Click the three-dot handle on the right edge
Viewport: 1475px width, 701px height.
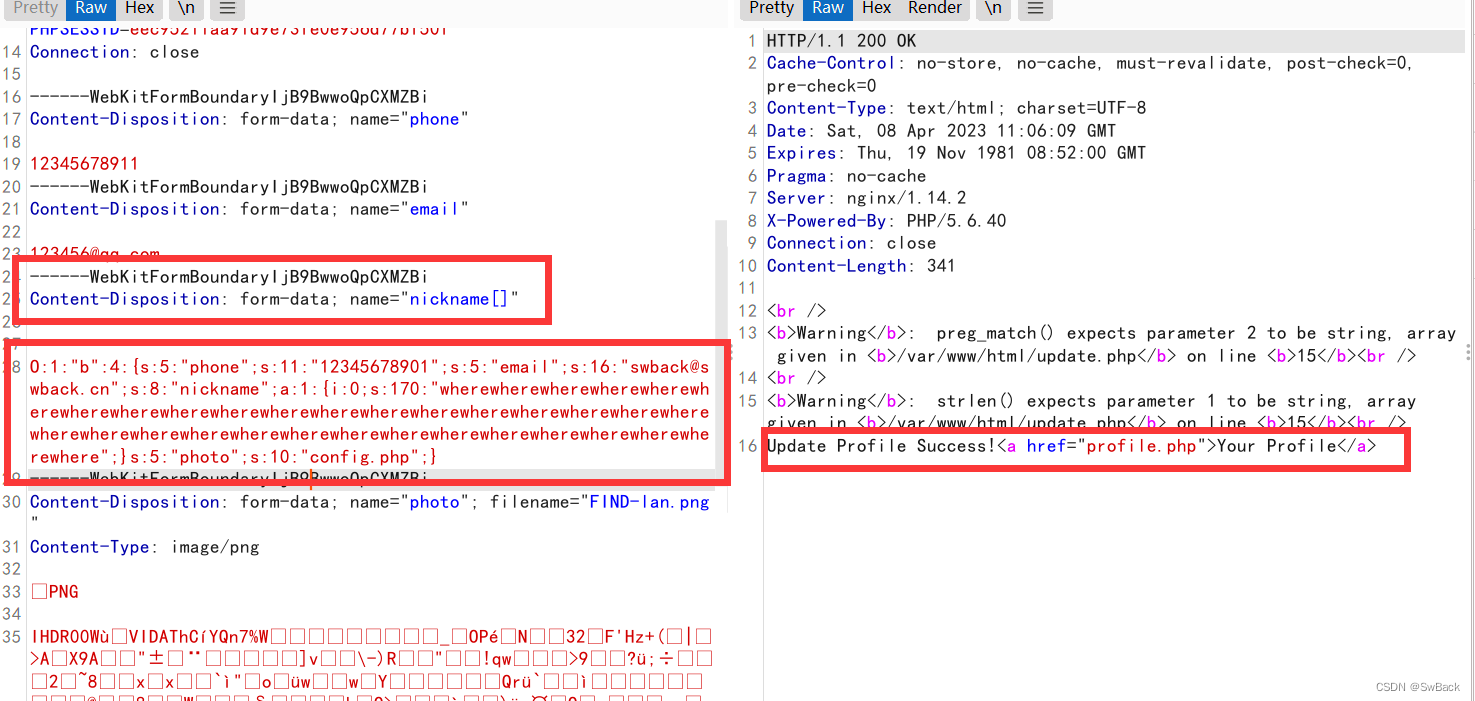[x=1467, y=352]
